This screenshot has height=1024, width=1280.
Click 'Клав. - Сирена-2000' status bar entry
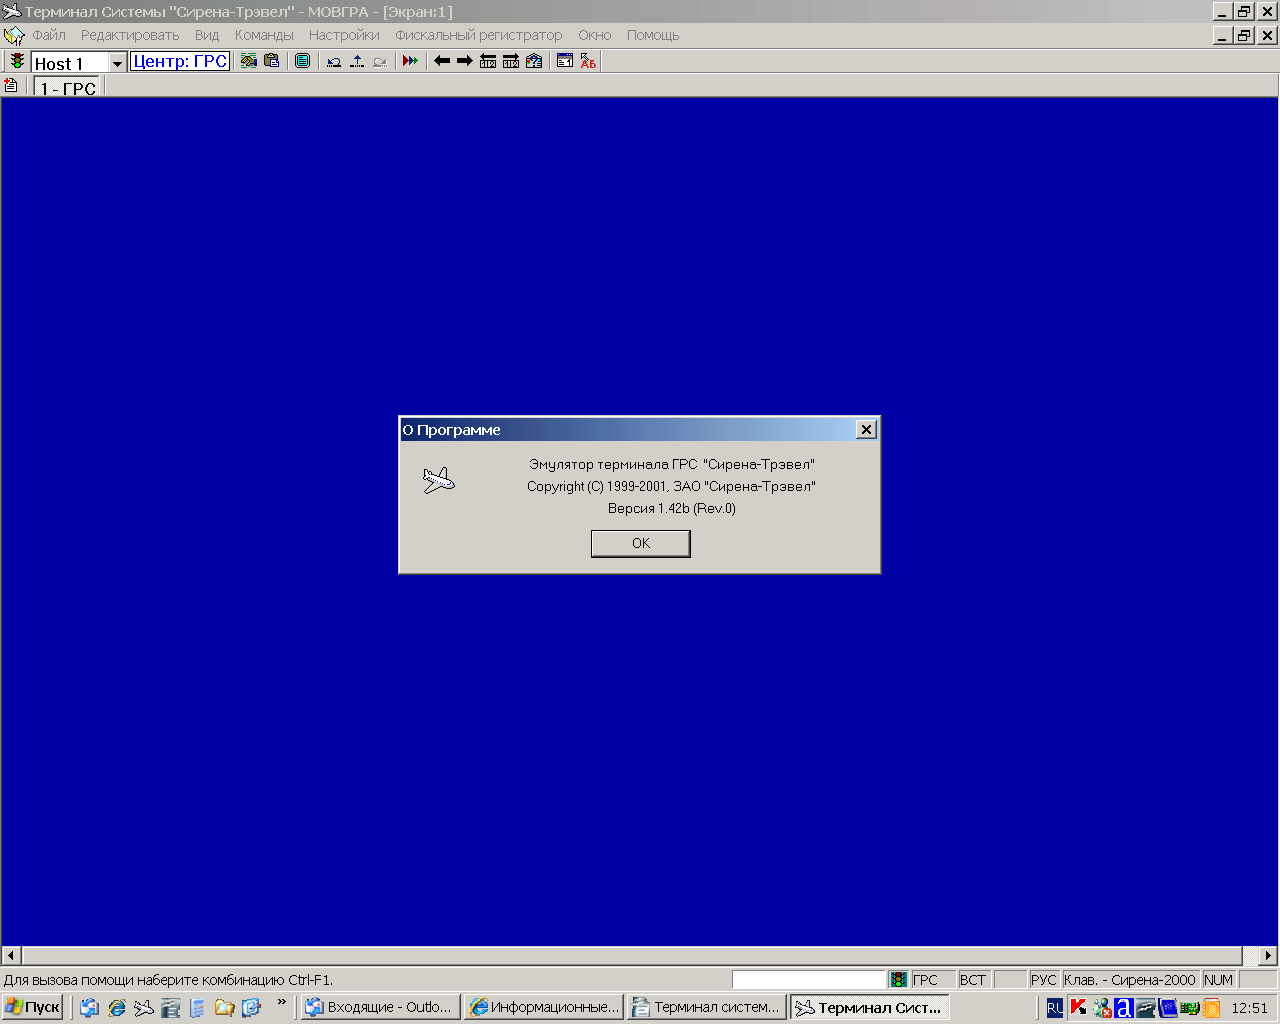pyautogui.click(x=1130, y=980)
